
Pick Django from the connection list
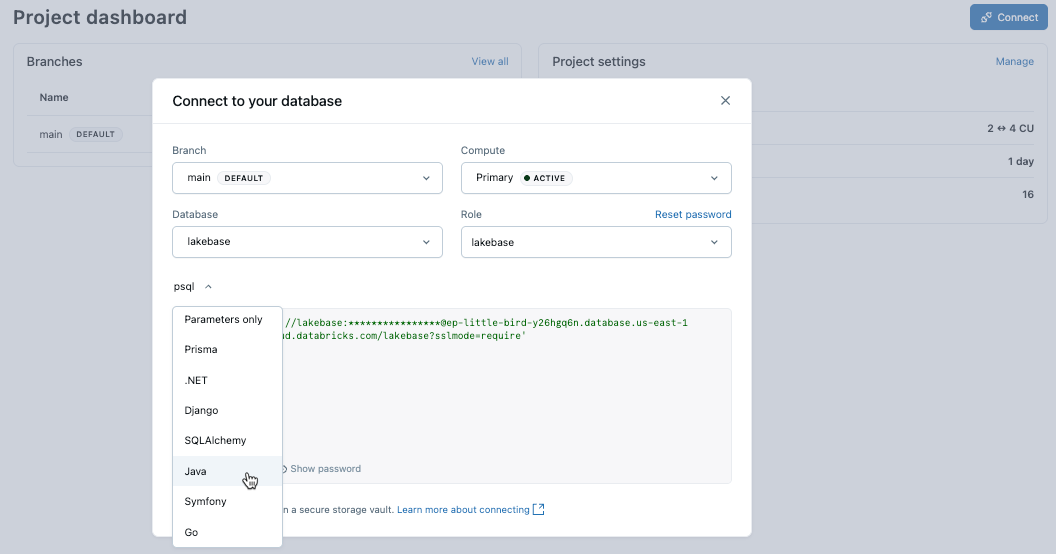click(201, 411)
